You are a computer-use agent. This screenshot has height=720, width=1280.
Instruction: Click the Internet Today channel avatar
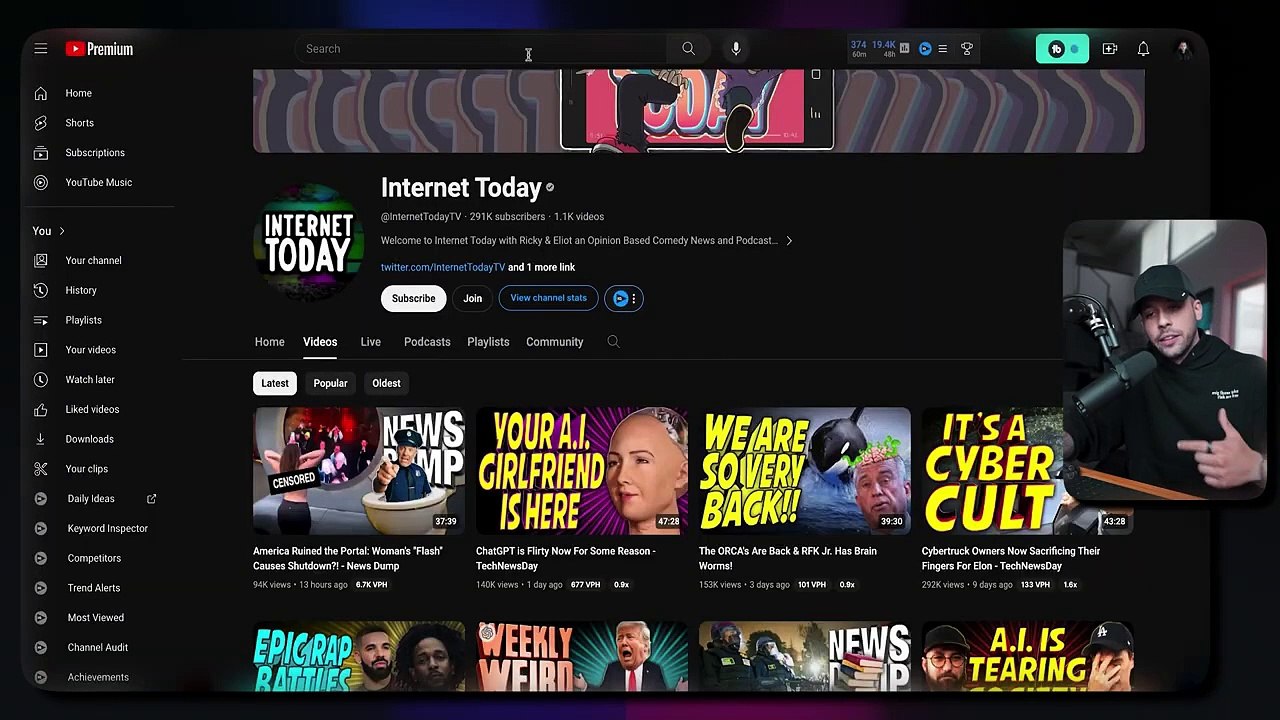pos(309,242)
